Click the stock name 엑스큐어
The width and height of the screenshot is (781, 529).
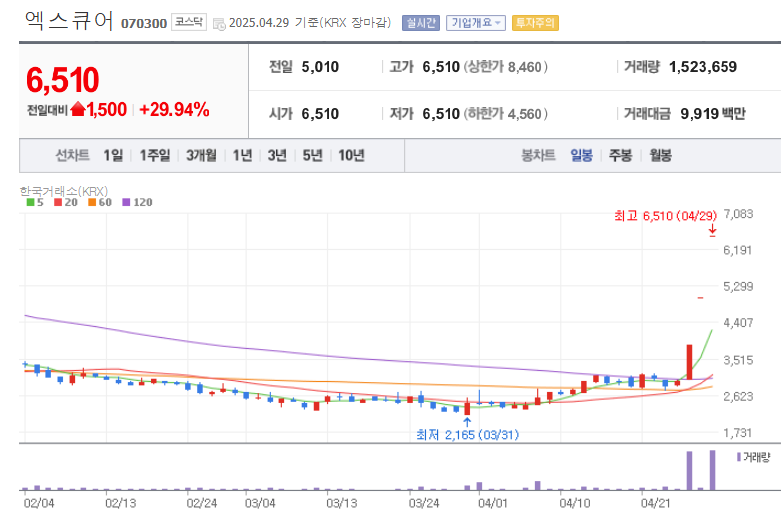point(69,21)
